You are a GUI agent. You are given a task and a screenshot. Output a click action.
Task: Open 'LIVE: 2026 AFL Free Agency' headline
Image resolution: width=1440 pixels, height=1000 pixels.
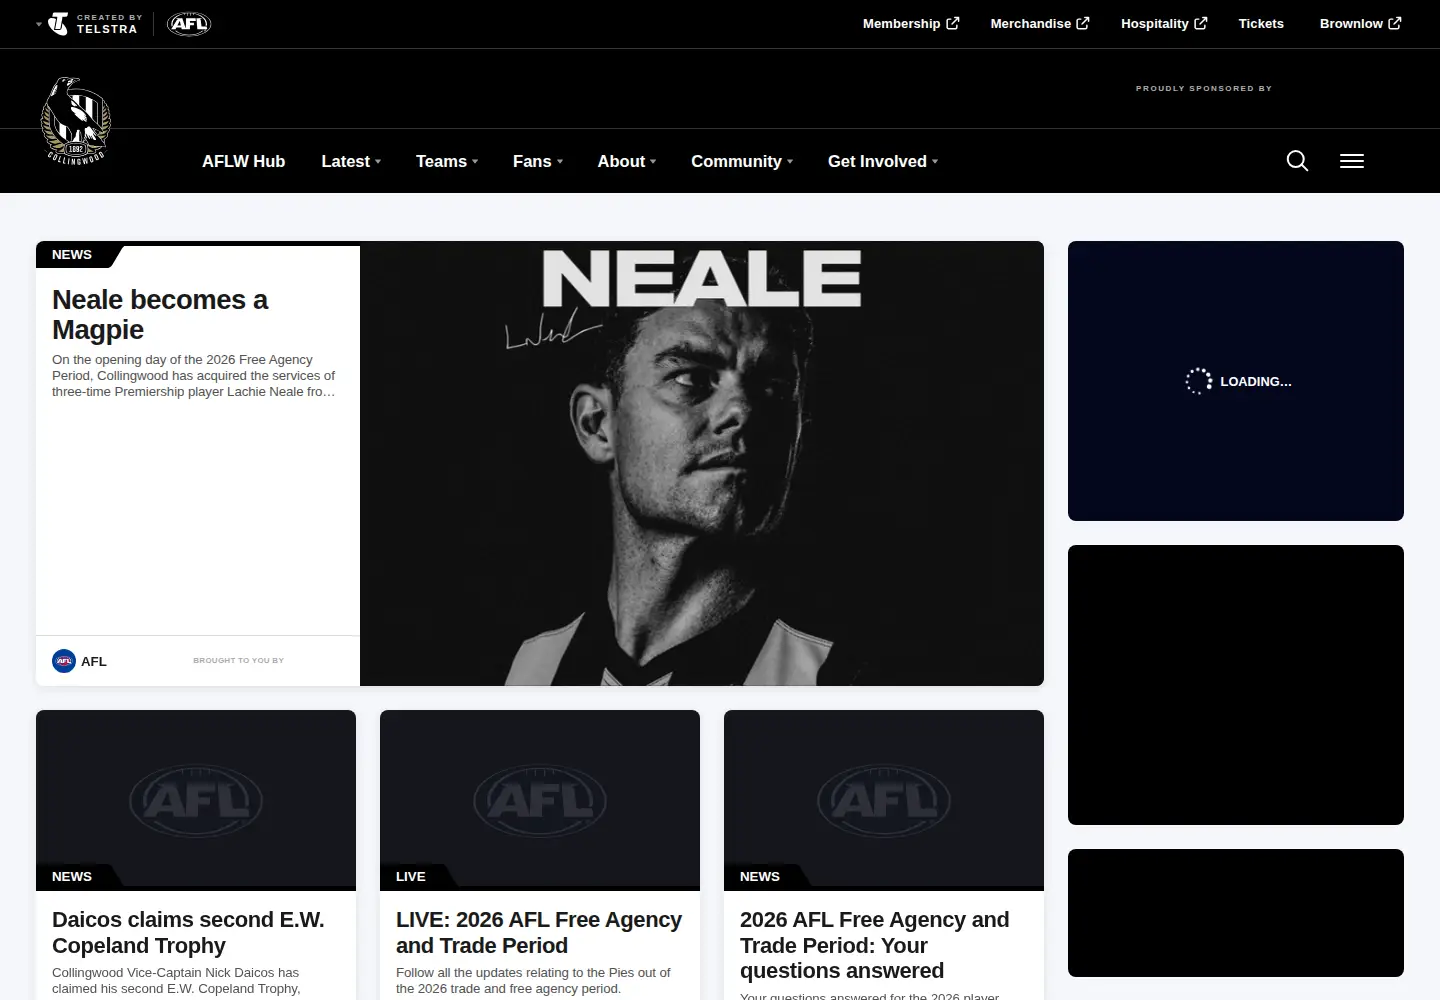[x=539, y=932]
